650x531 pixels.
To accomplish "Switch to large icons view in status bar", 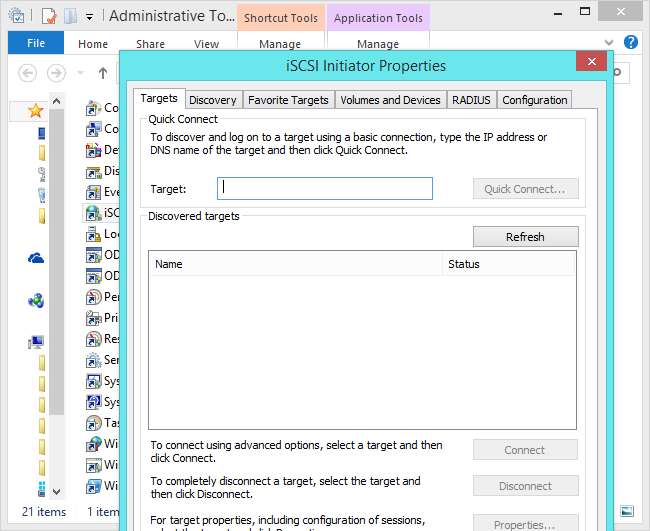I will (x=627, y=512).
